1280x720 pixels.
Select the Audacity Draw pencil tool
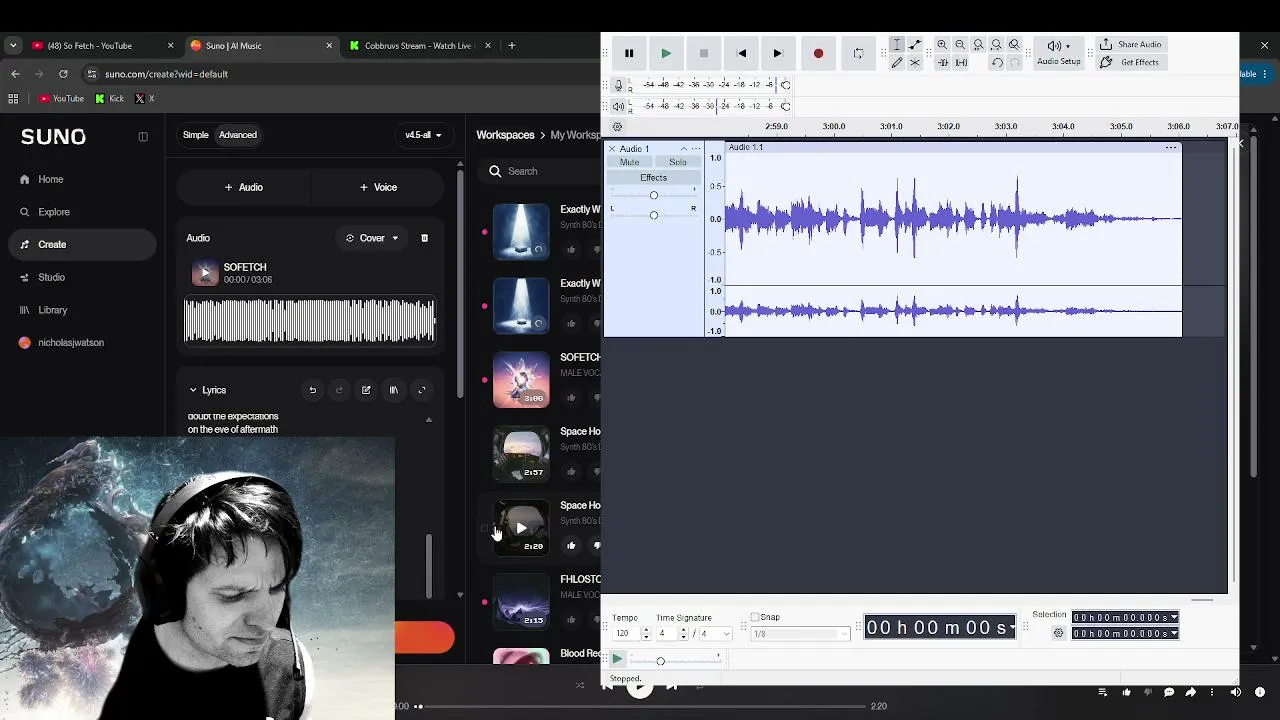[x=897, y=63]
